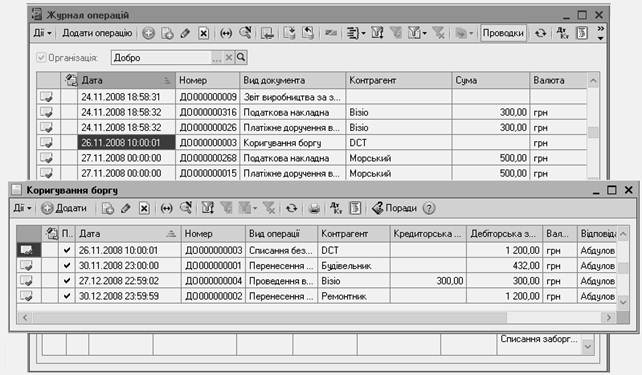Click the refresh icon in Журнал операцій toolbar
642x375 pixels.
(540, 33)
